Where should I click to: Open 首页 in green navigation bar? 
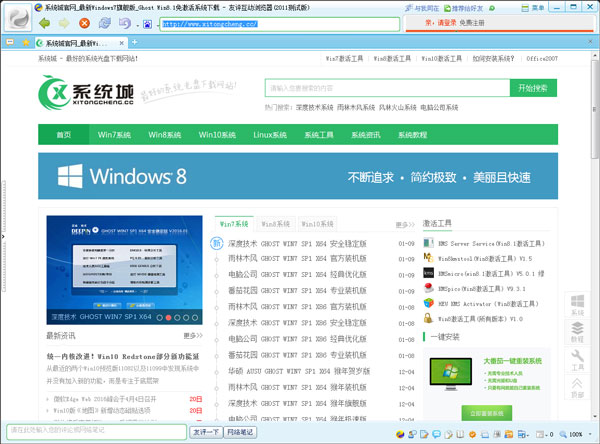pyautogui.click(x=64, y=135)
